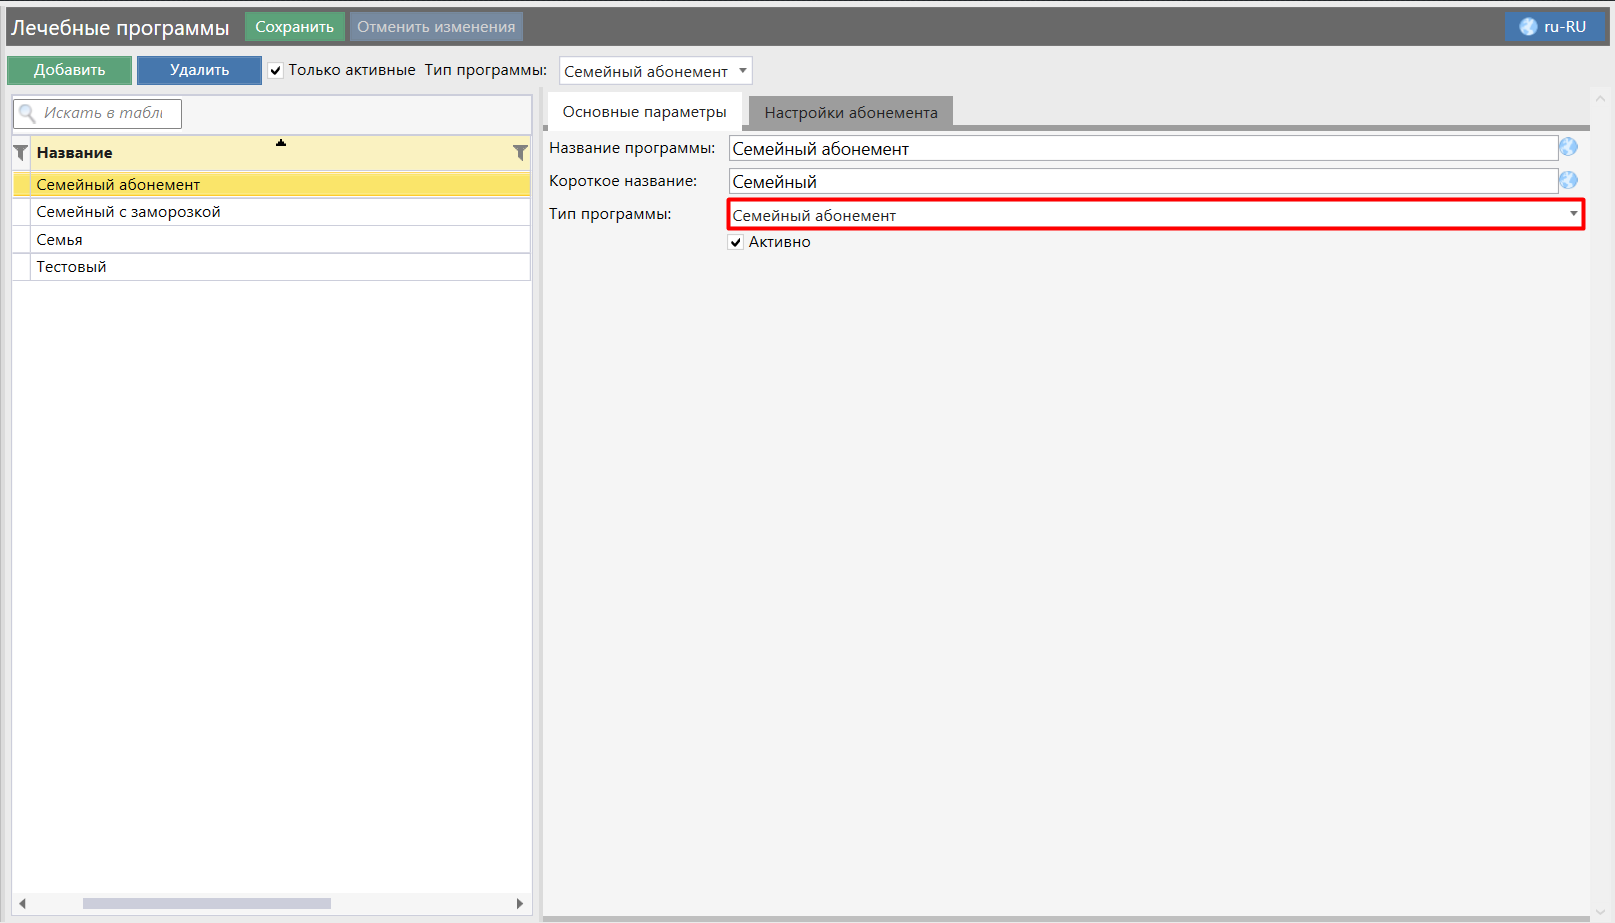This screenshot has width=1615, height=923.
Task: Click the Добавить button
Action: 69,70
